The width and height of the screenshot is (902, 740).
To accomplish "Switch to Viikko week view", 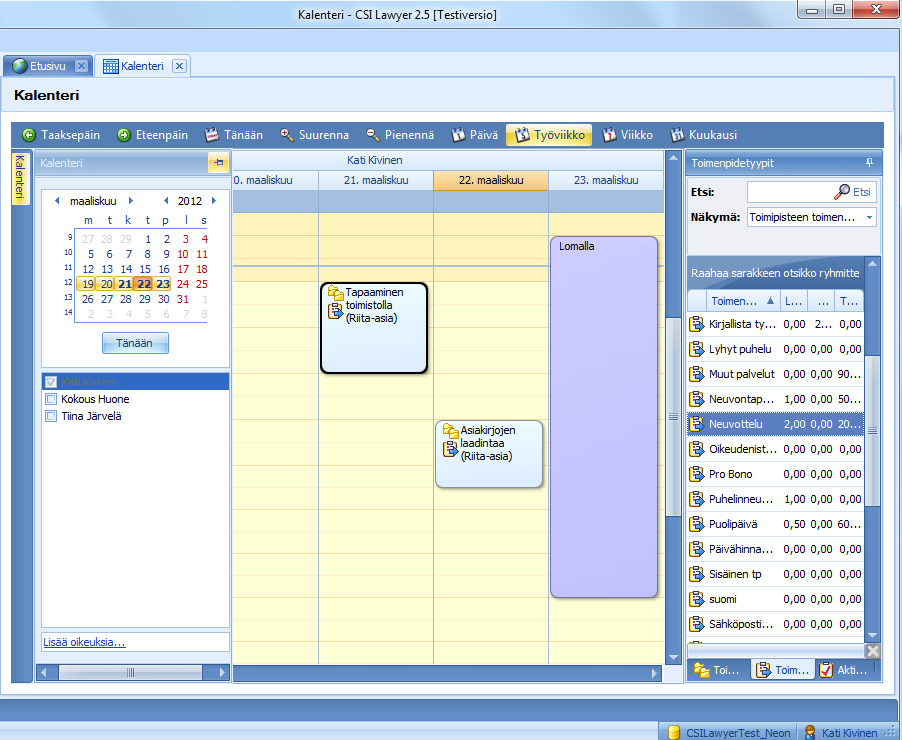I will tap(627, 135).
